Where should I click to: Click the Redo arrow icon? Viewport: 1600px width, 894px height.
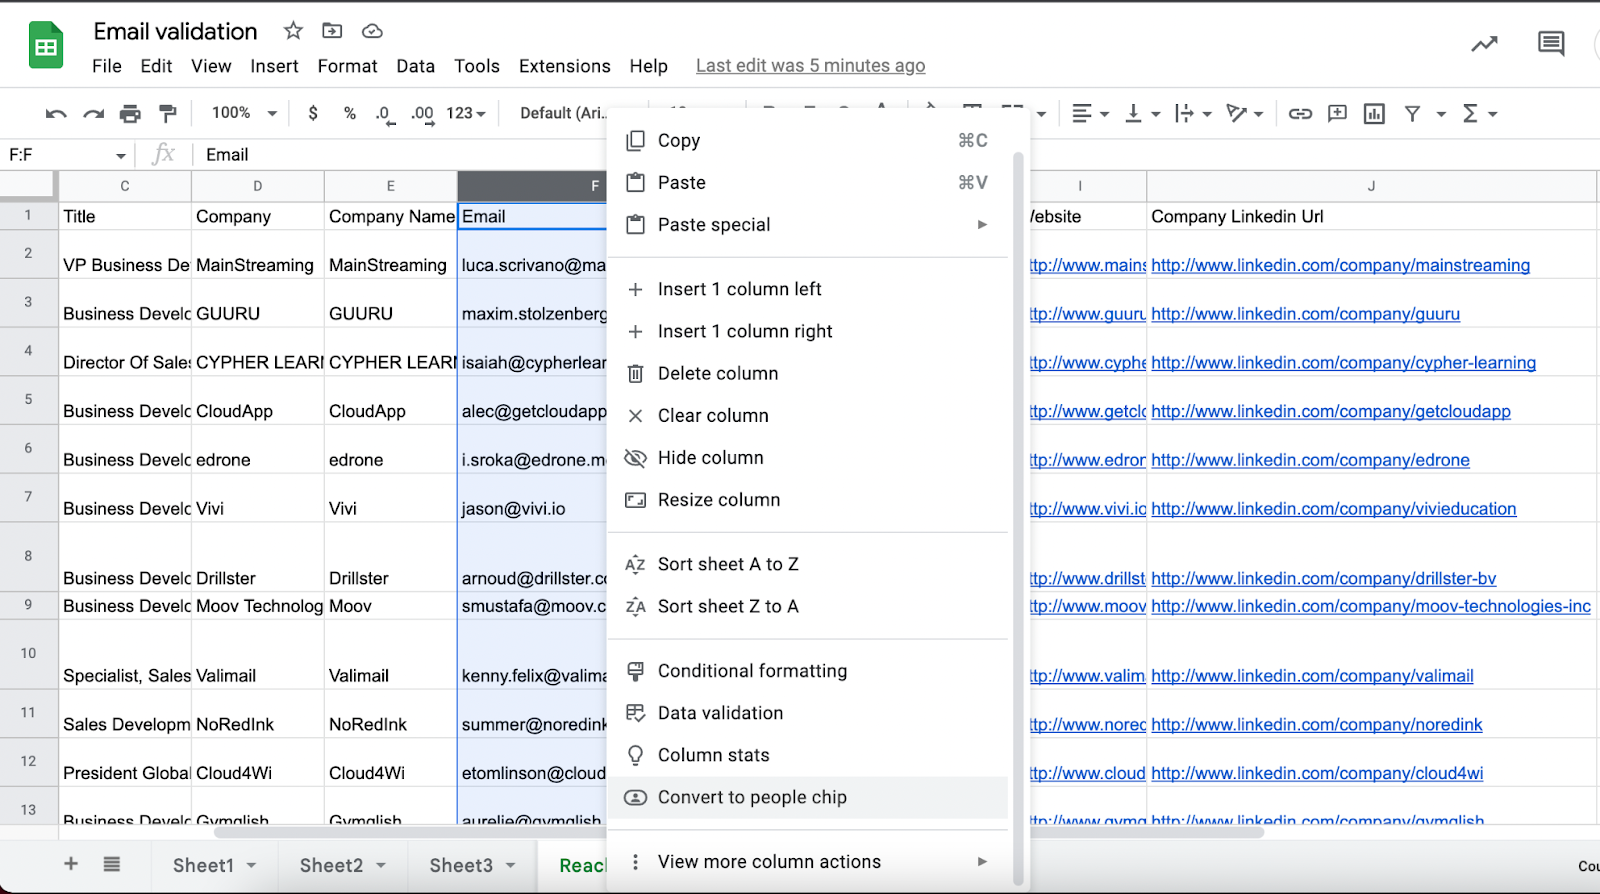click(93, 114)
